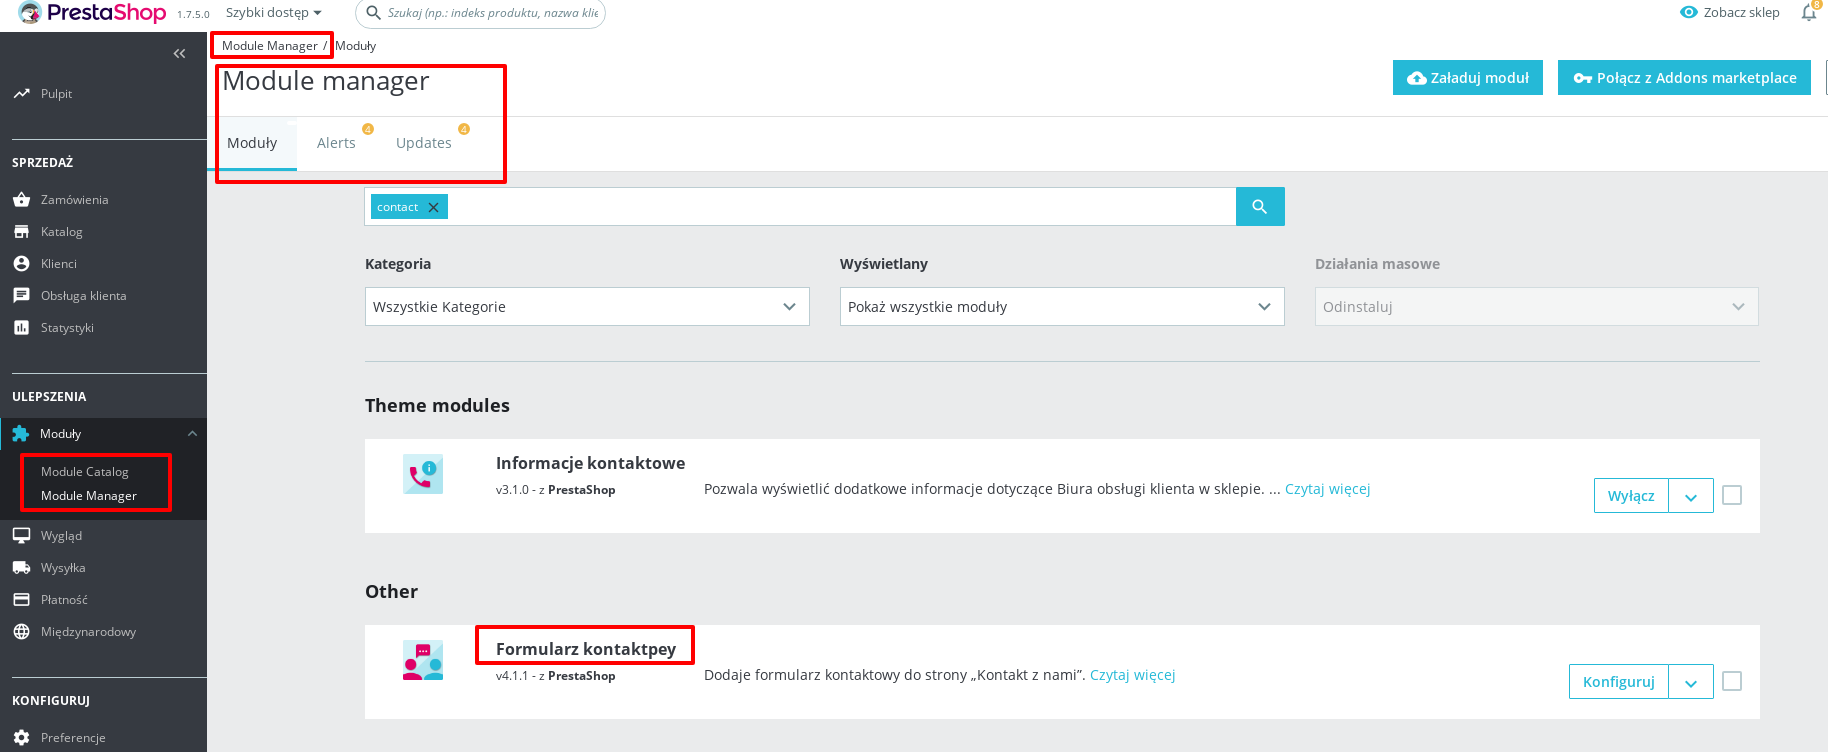
Task: Click Czytaj więcej for Informacje kontaktowe
Action: point(1327,489)
